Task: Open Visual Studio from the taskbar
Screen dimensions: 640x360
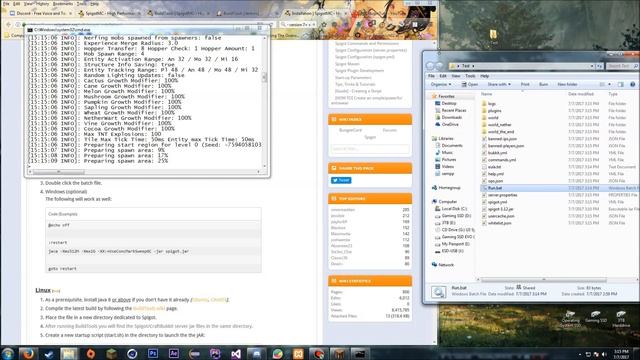Action: tap(236, 353)
